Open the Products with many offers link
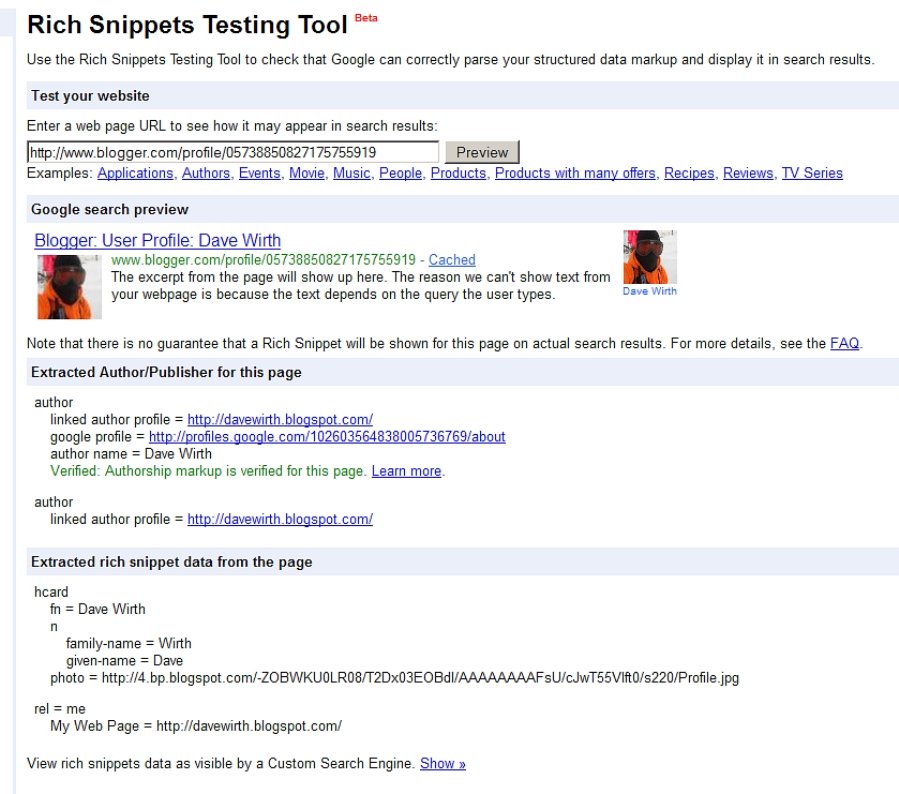Viewport: 899px width, 794px height. click(x=575, y=173)
